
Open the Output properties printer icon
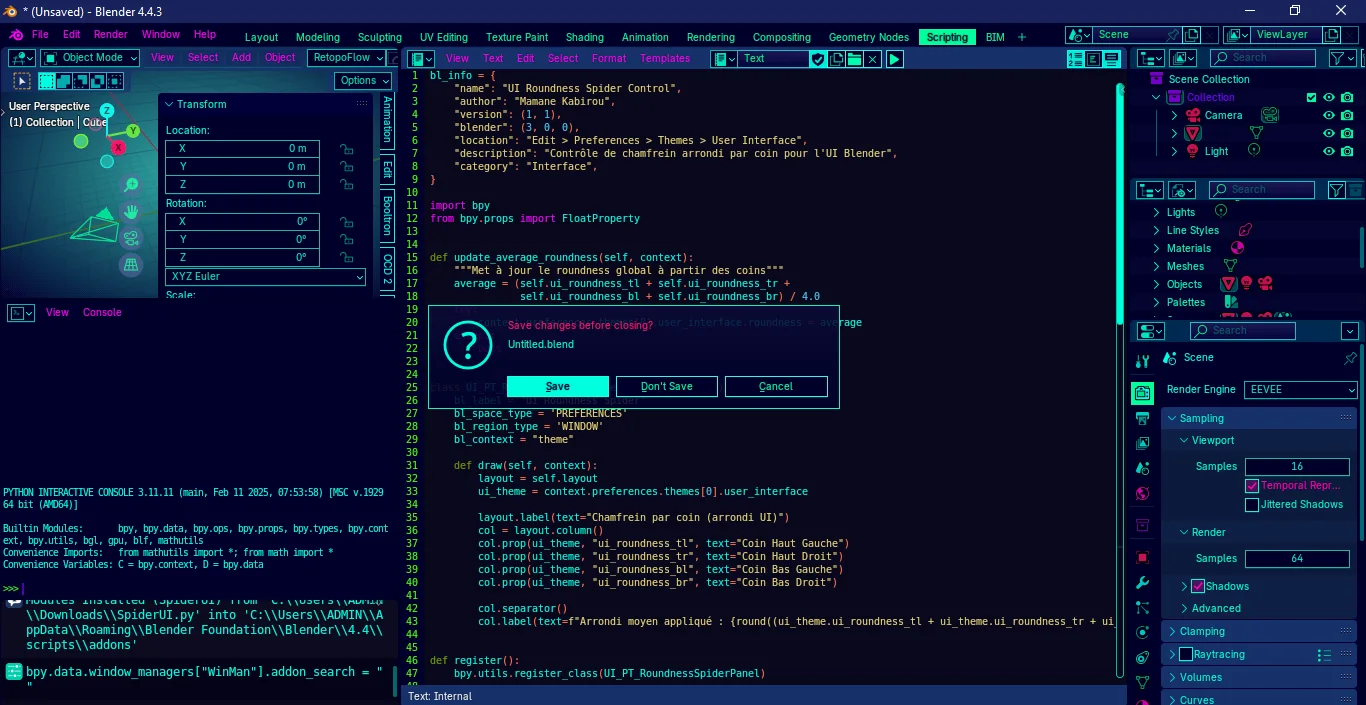coord(1143,418)
